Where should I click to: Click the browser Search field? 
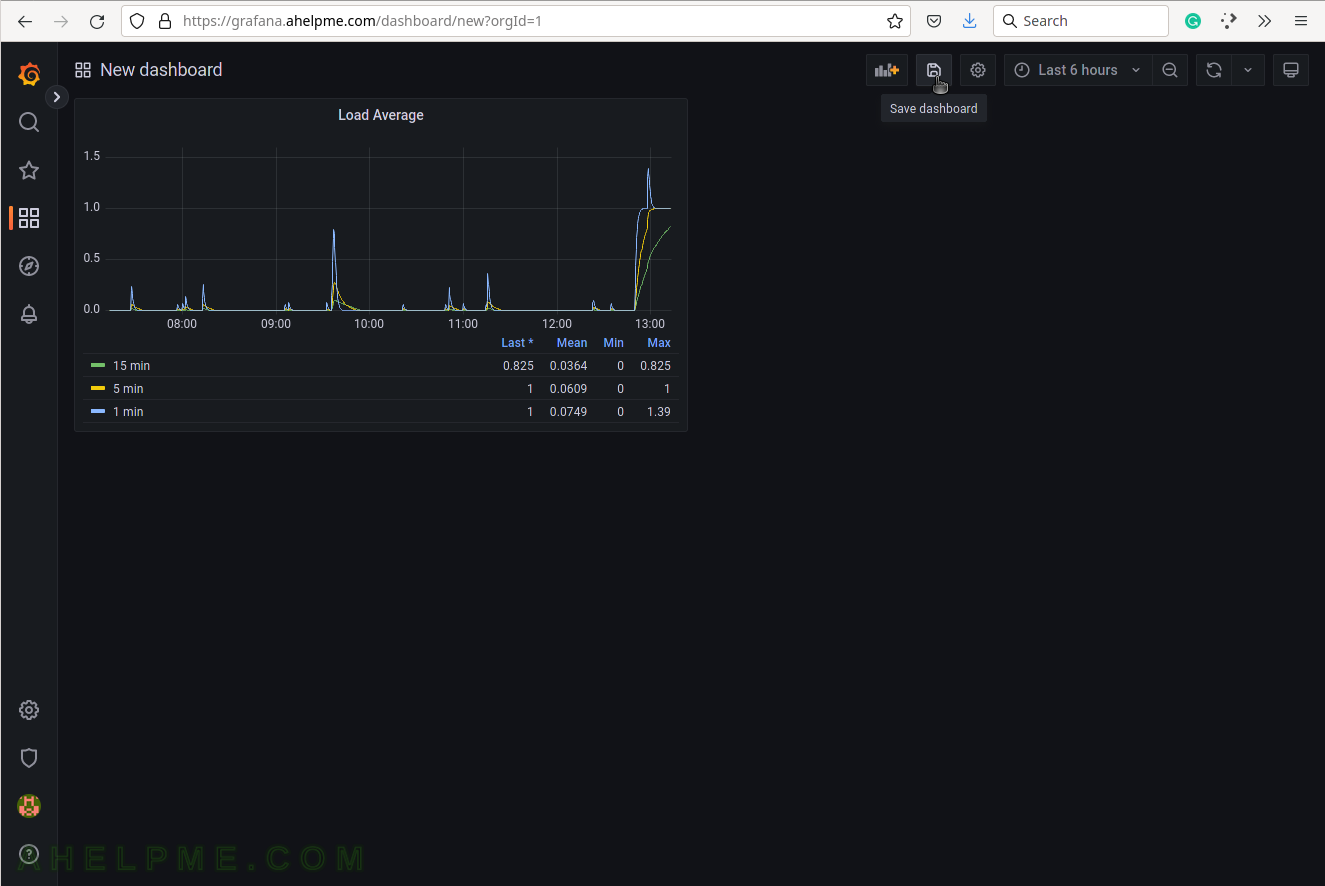tap(1081, 21)
